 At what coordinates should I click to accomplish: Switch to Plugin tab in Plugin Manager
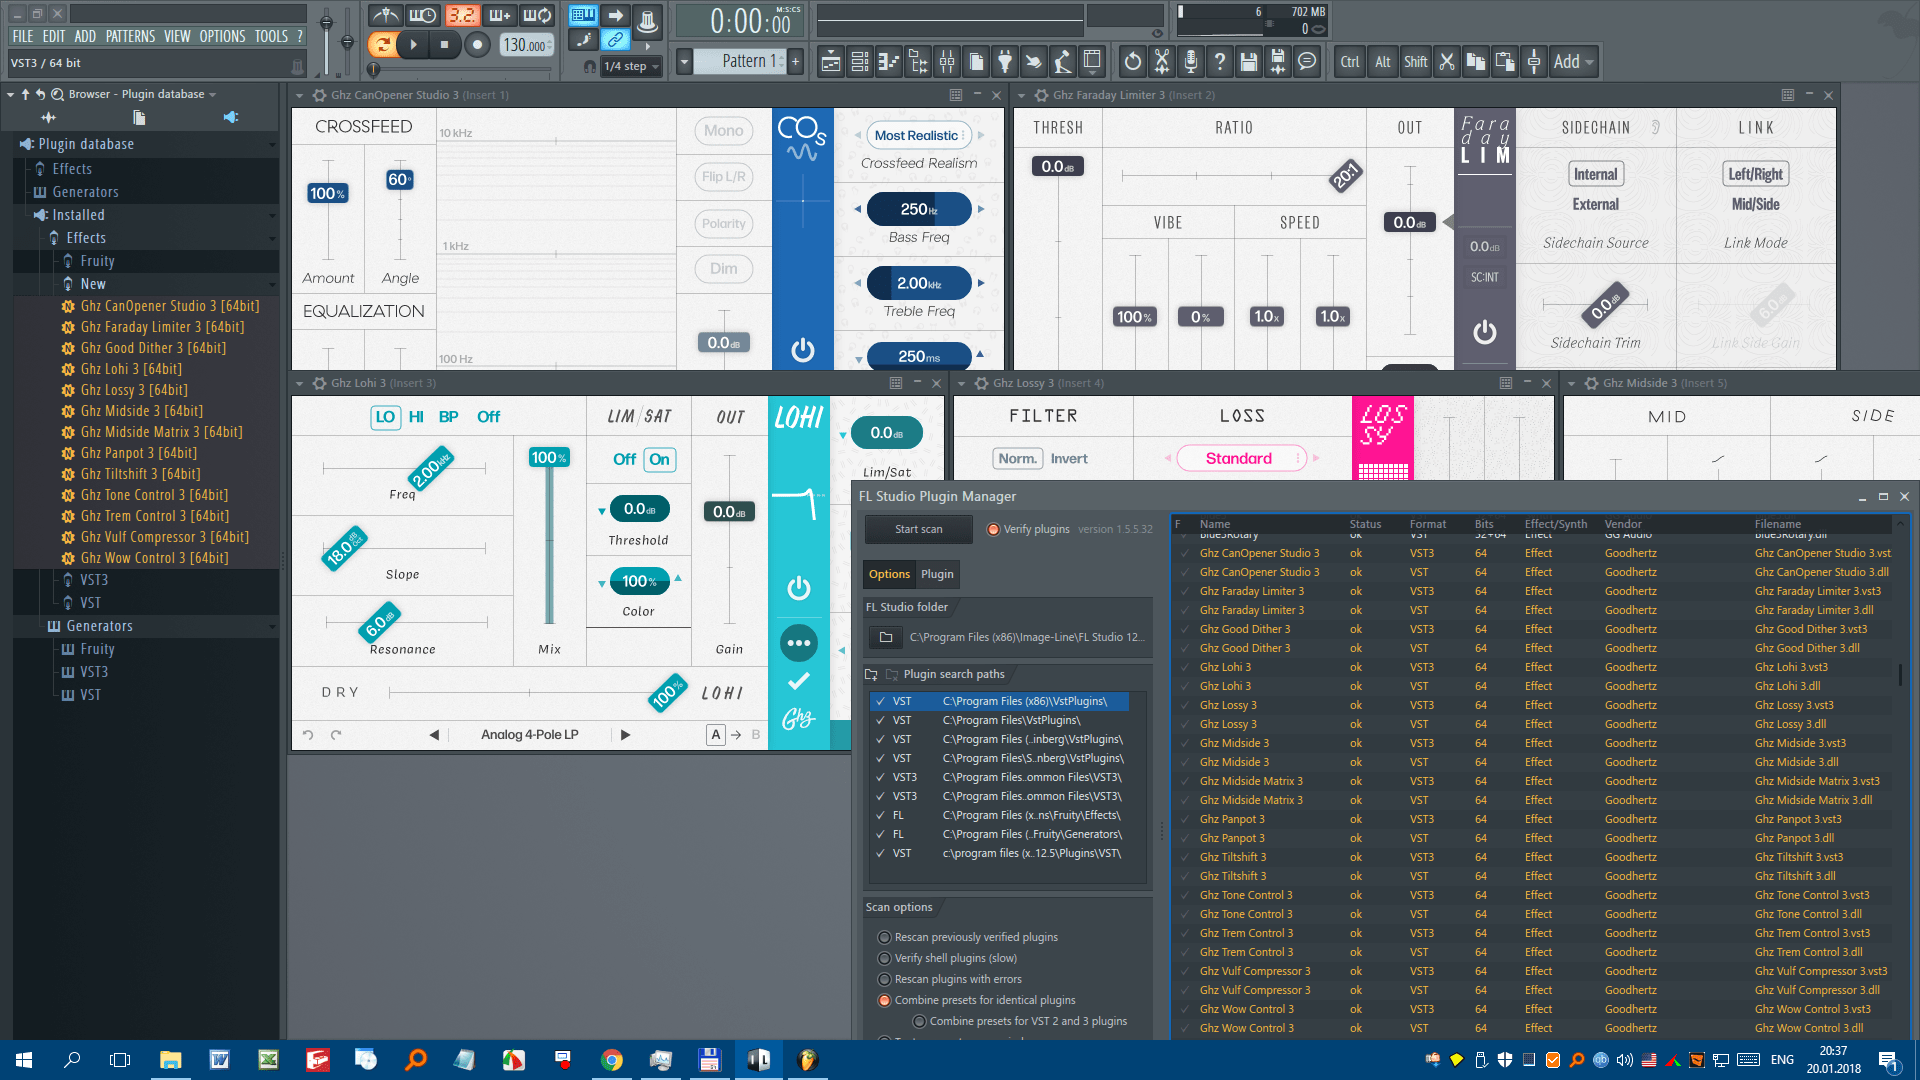point(937,575)
